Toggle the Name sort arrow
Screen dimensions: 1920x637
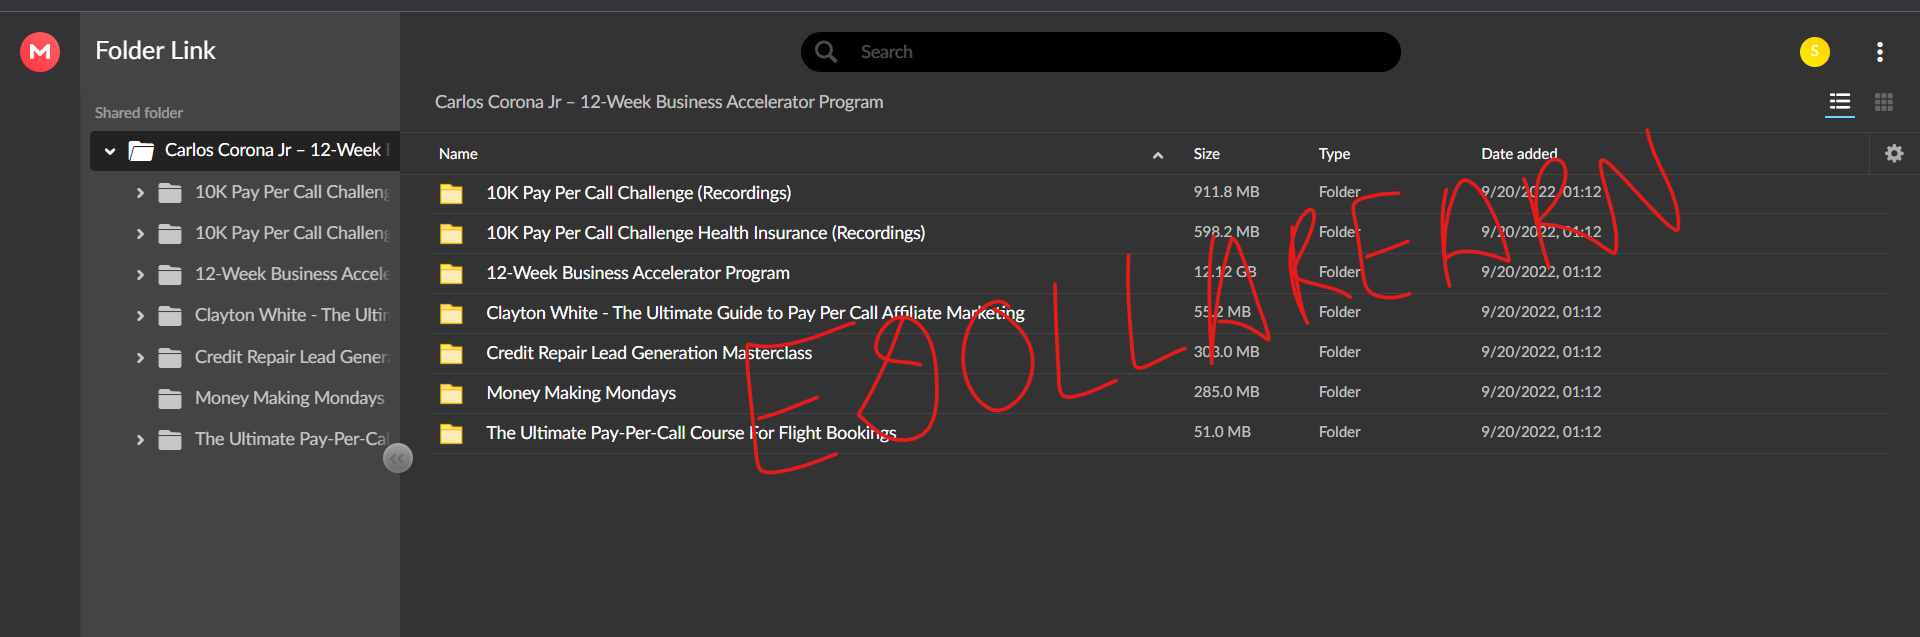pyautogui.click(x=1157, y=155)
